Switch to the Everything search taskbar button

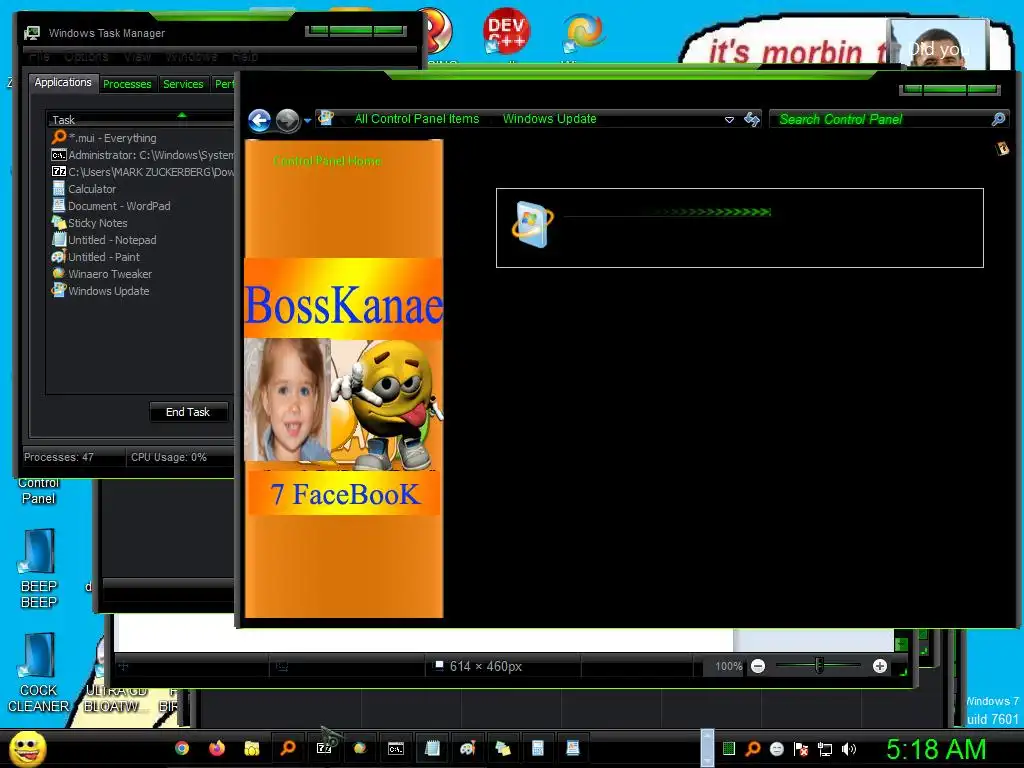(287, 748)
